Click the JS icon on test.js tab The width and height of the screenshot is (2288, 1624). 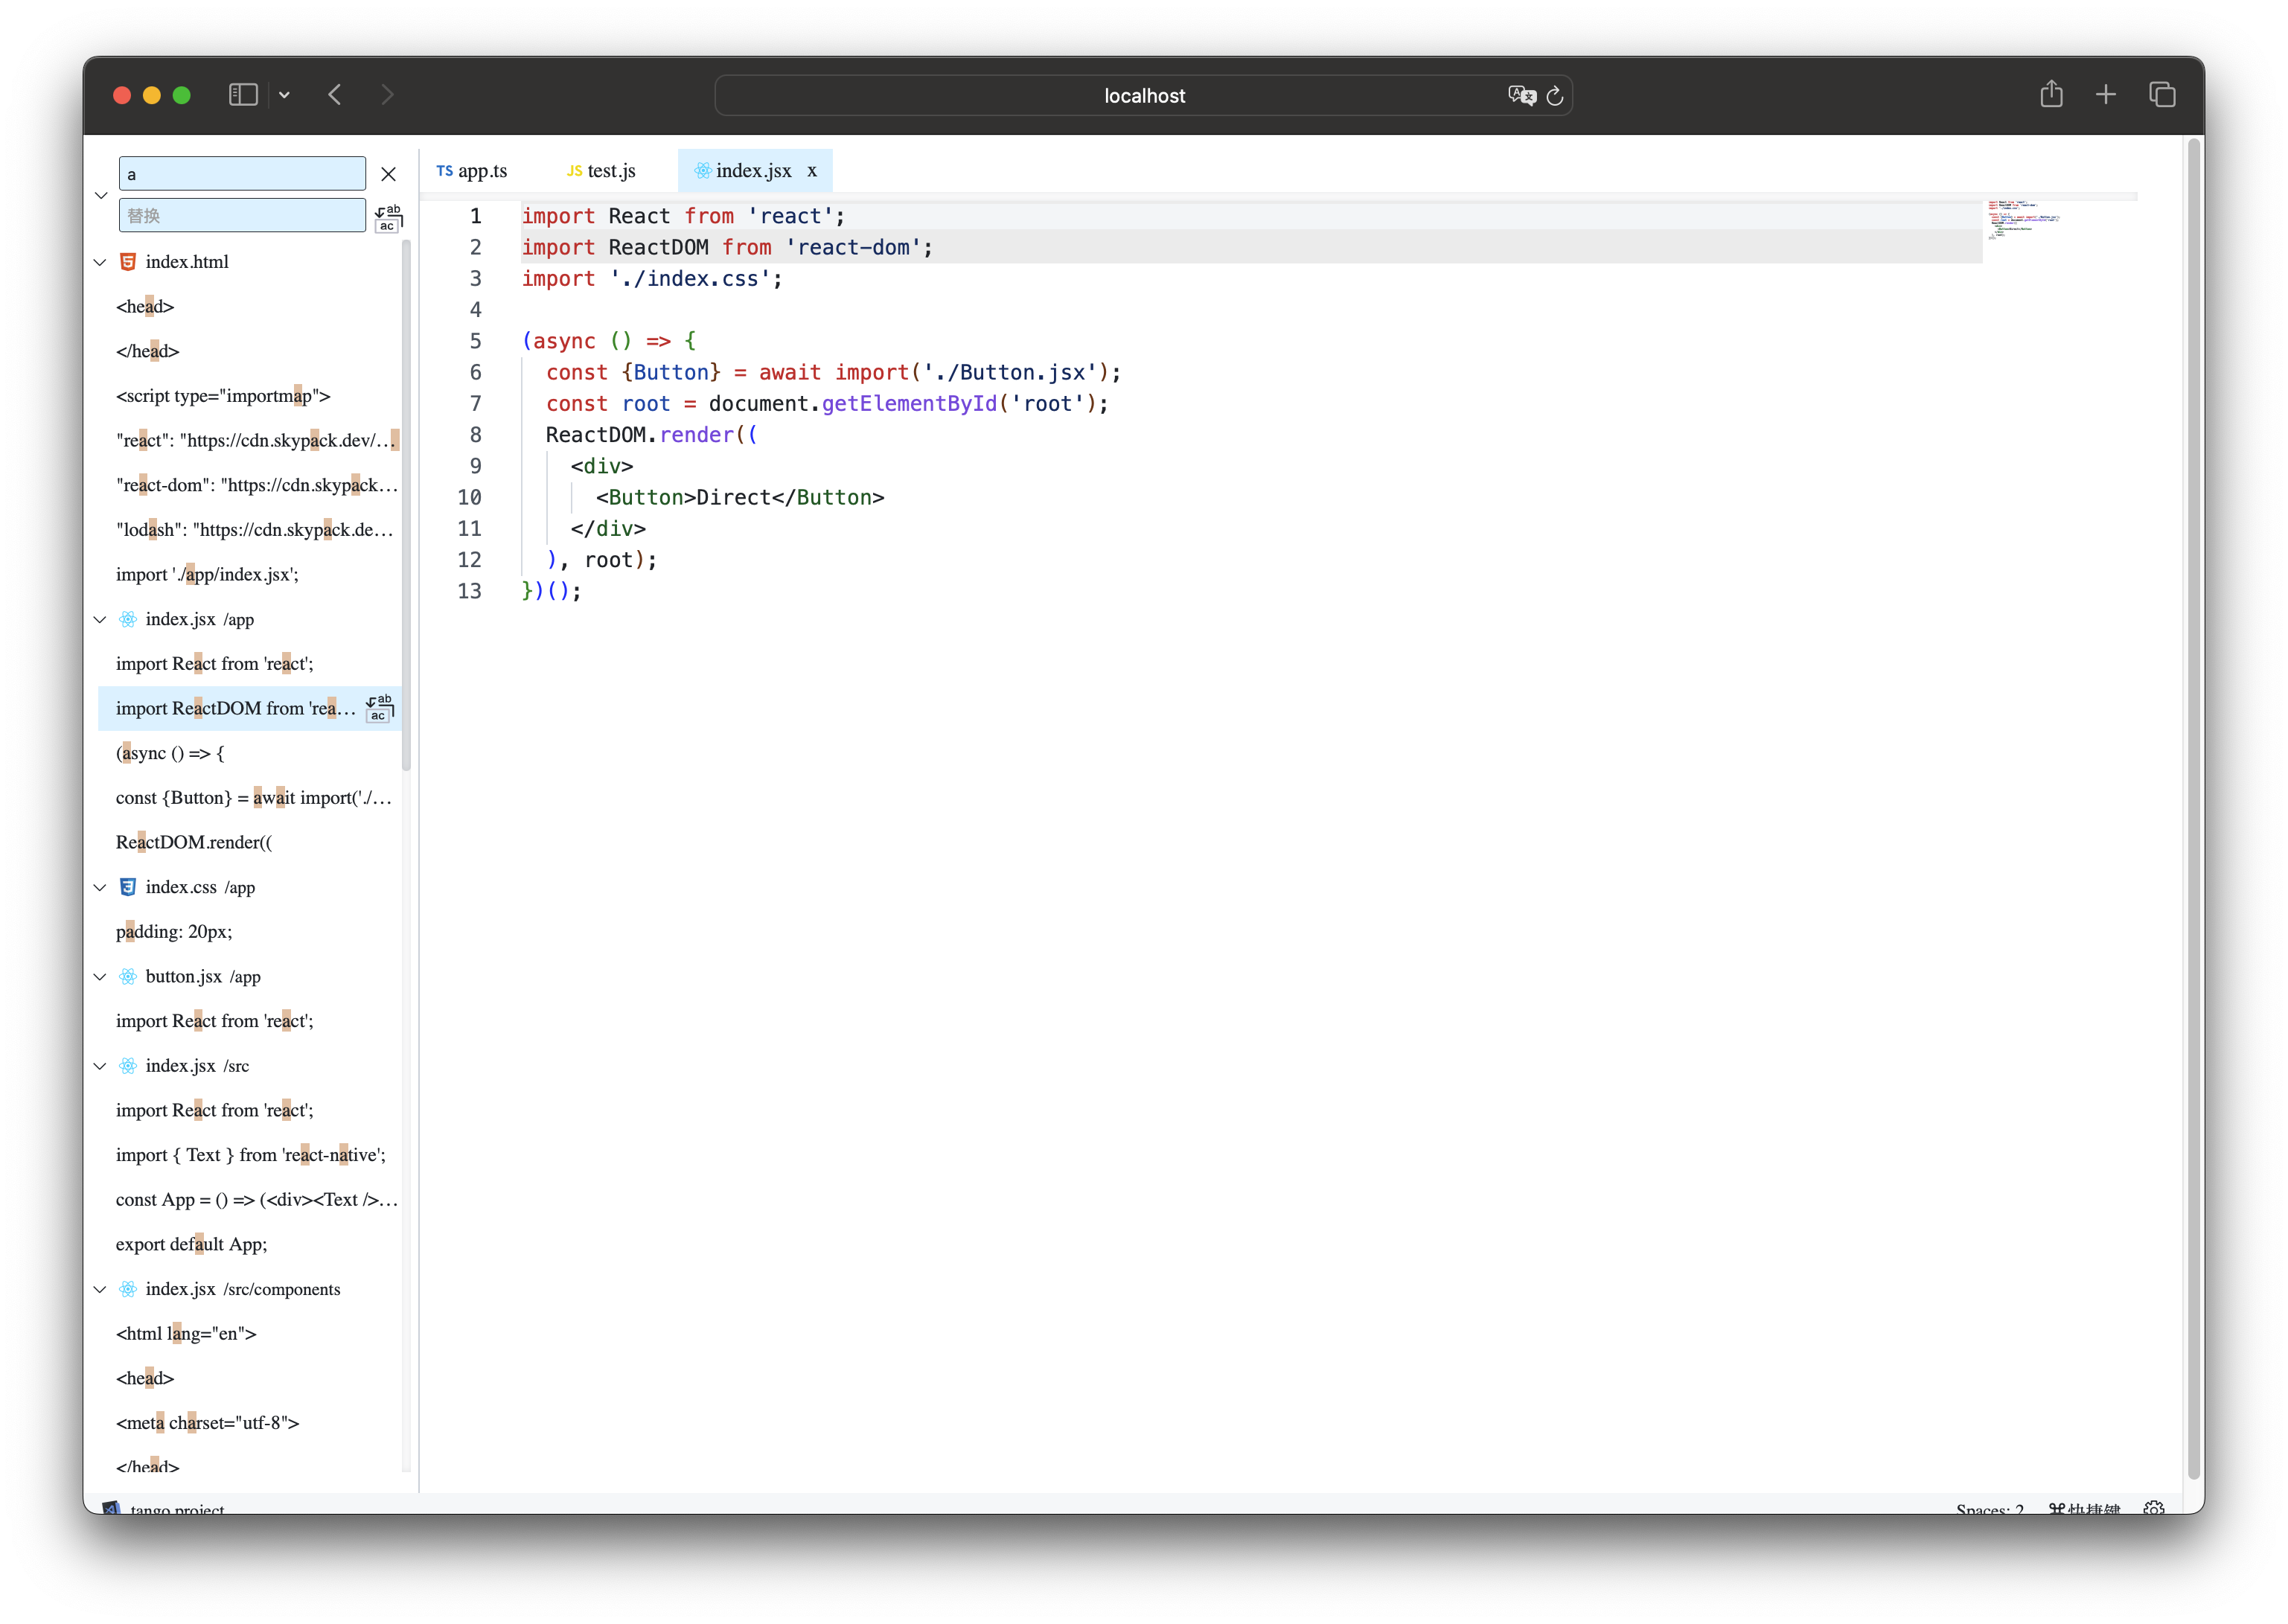[x=575, y=171]
